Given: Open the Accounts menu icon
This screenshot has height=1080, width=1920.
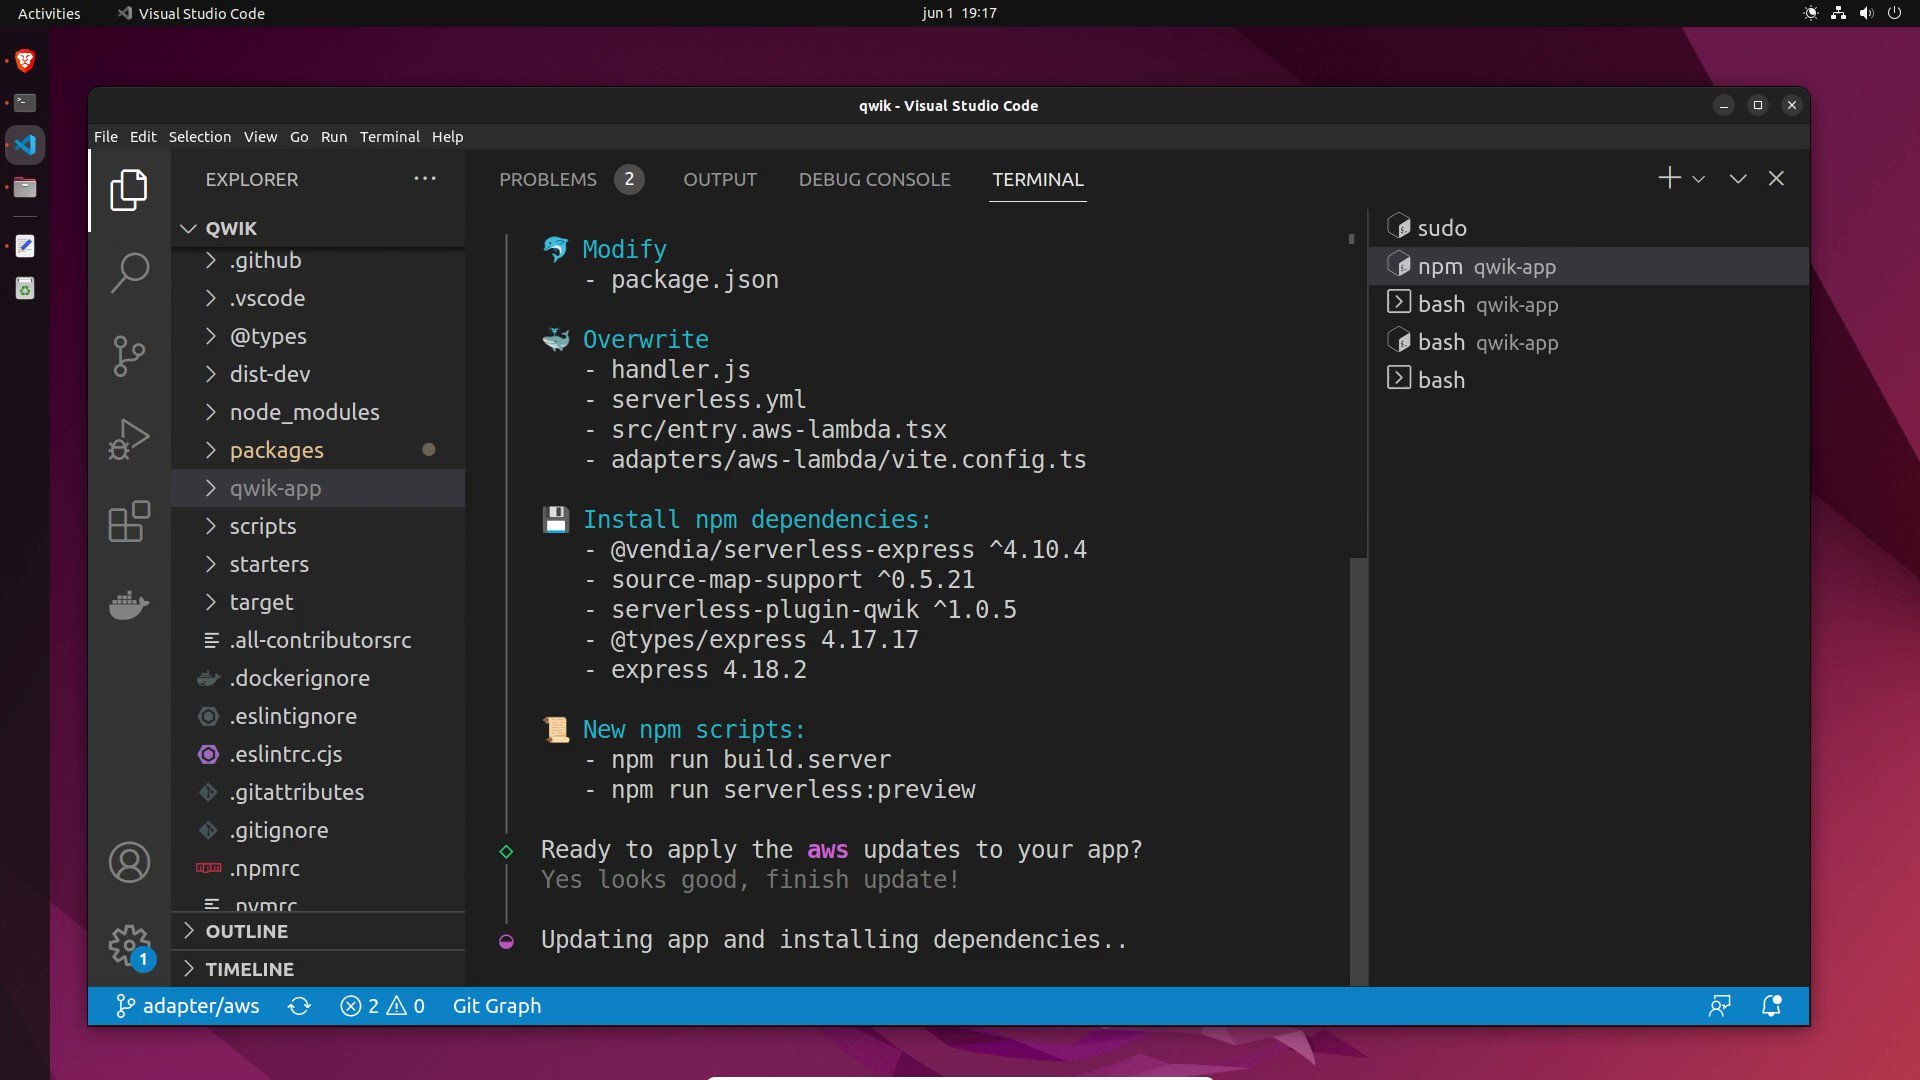Looking at the screenshot, I should click(x=129, y=862).
